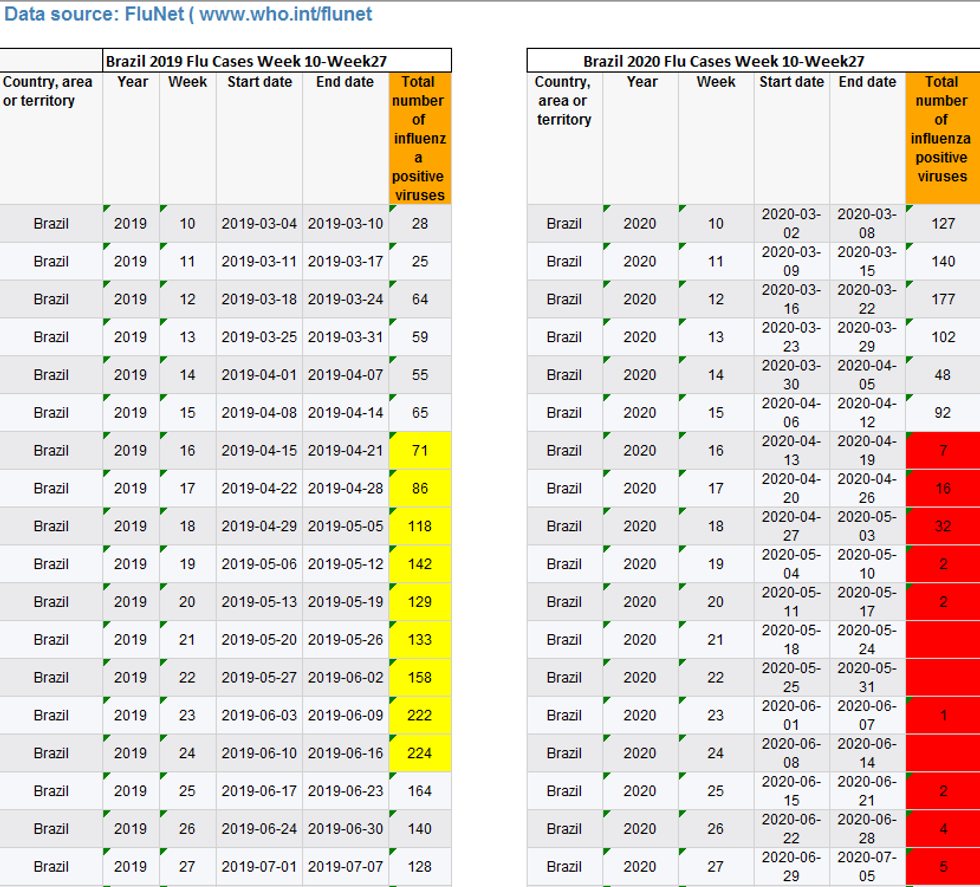Select the 2019-06-16 end date cell

345,753
